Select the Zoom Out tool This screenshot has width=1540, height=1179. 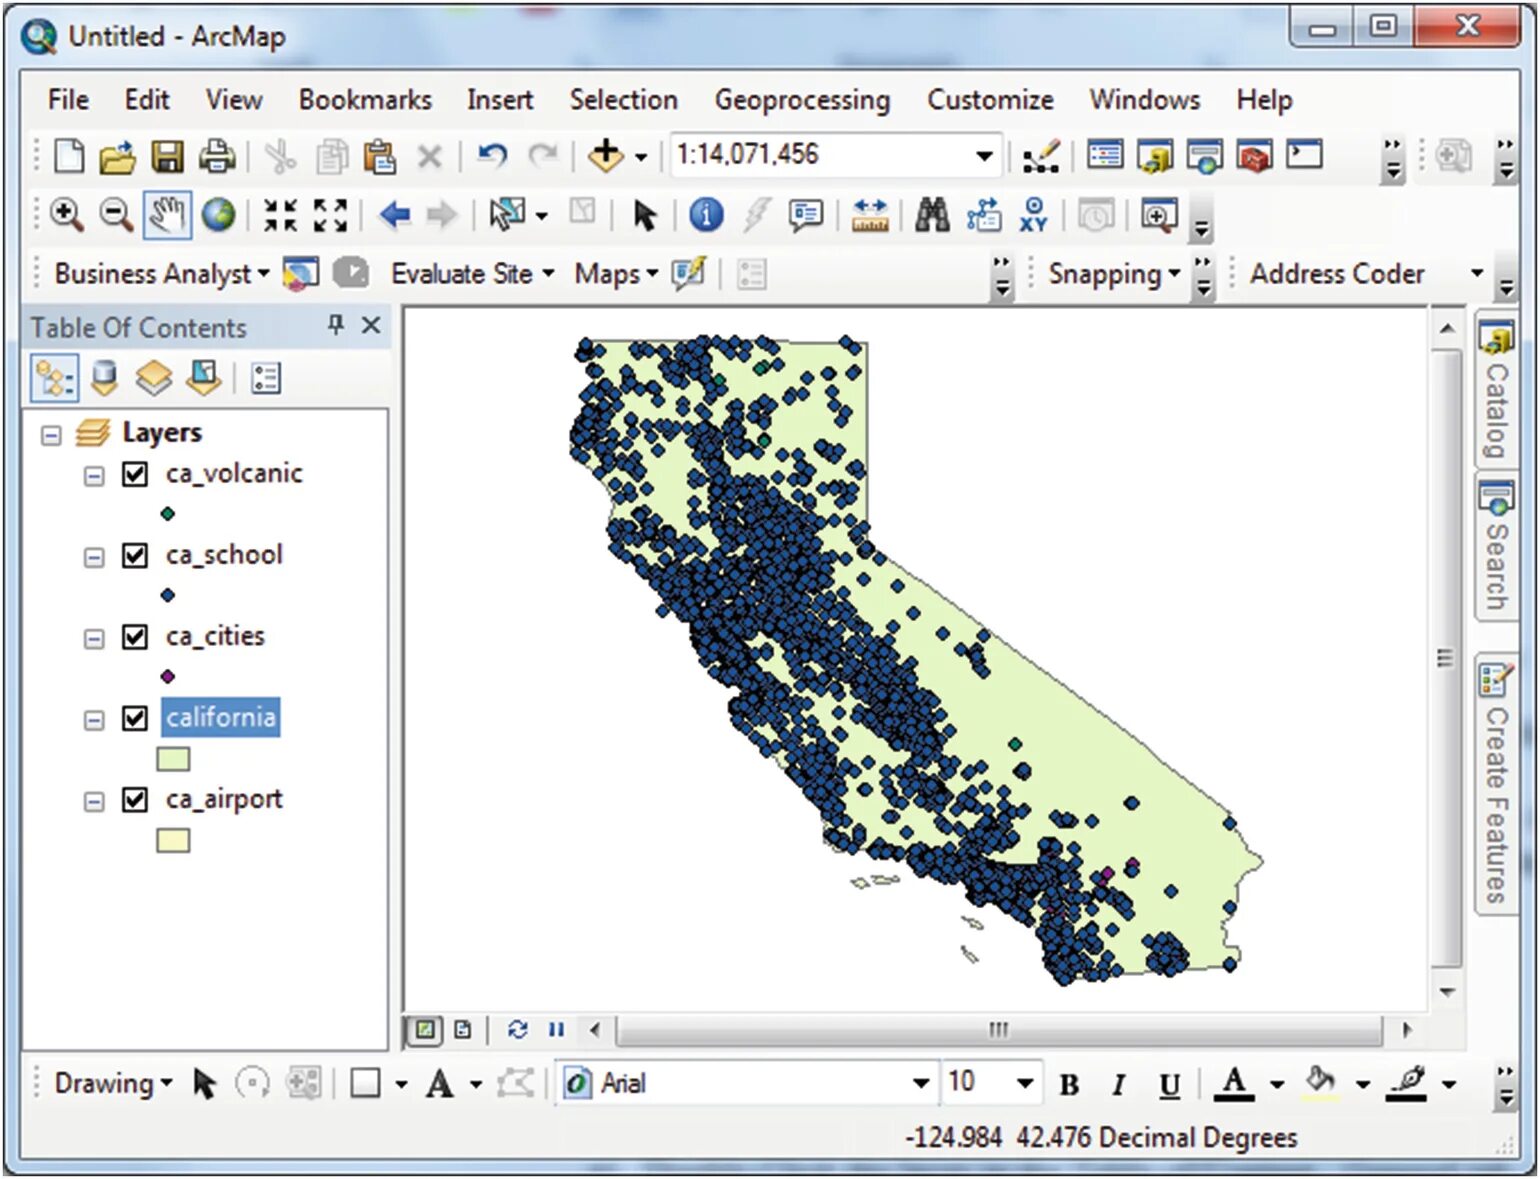[x=116, y=215]
